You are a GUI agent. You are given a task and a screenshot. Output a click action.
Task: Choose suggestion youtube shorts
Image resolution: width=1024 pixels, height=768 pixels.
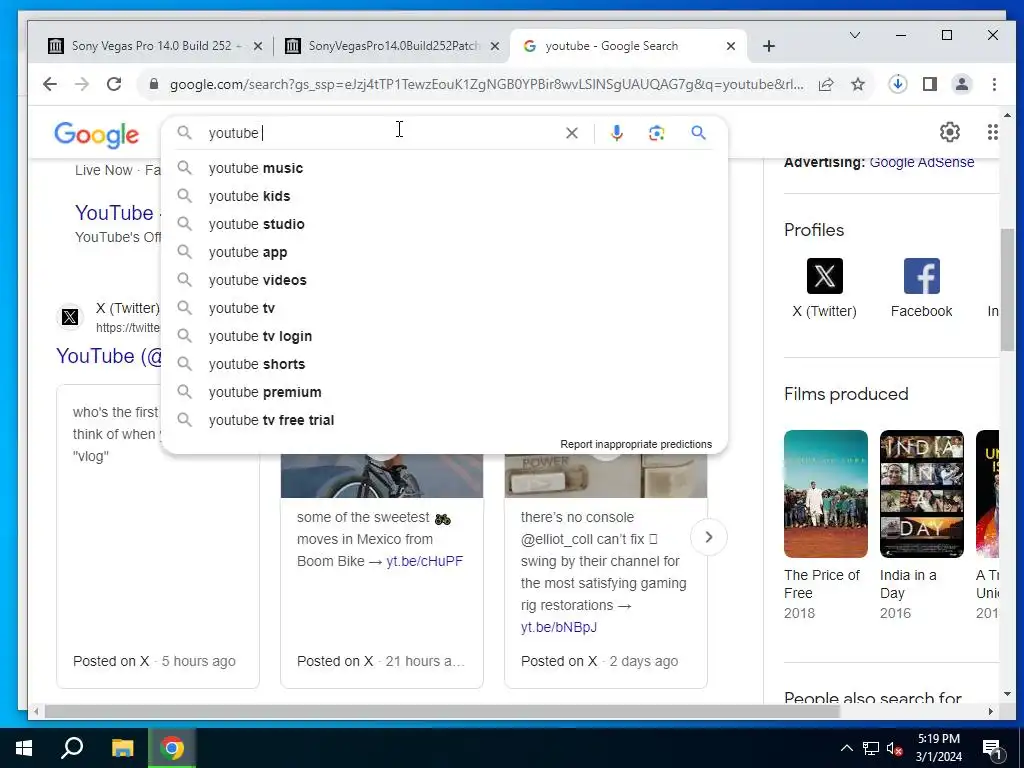tap(444, 364)
